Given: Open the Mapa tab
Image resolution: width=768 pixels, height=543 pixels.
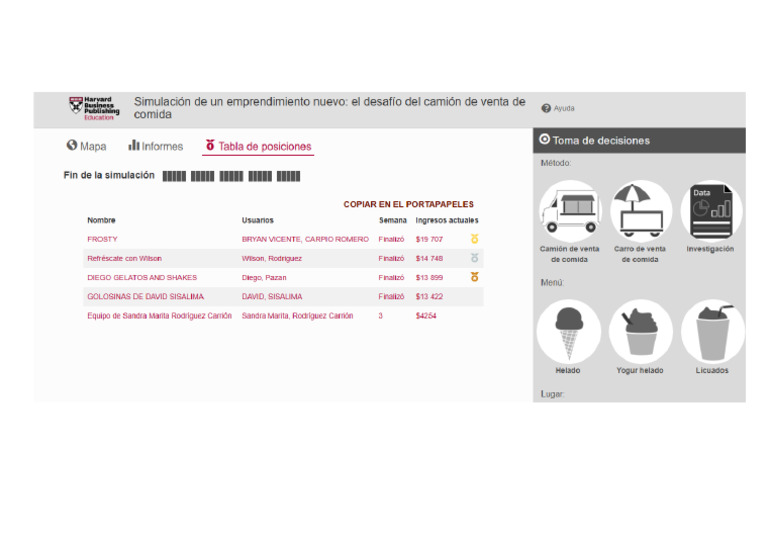Looking at the screenshot, I should tap(86, 146).
